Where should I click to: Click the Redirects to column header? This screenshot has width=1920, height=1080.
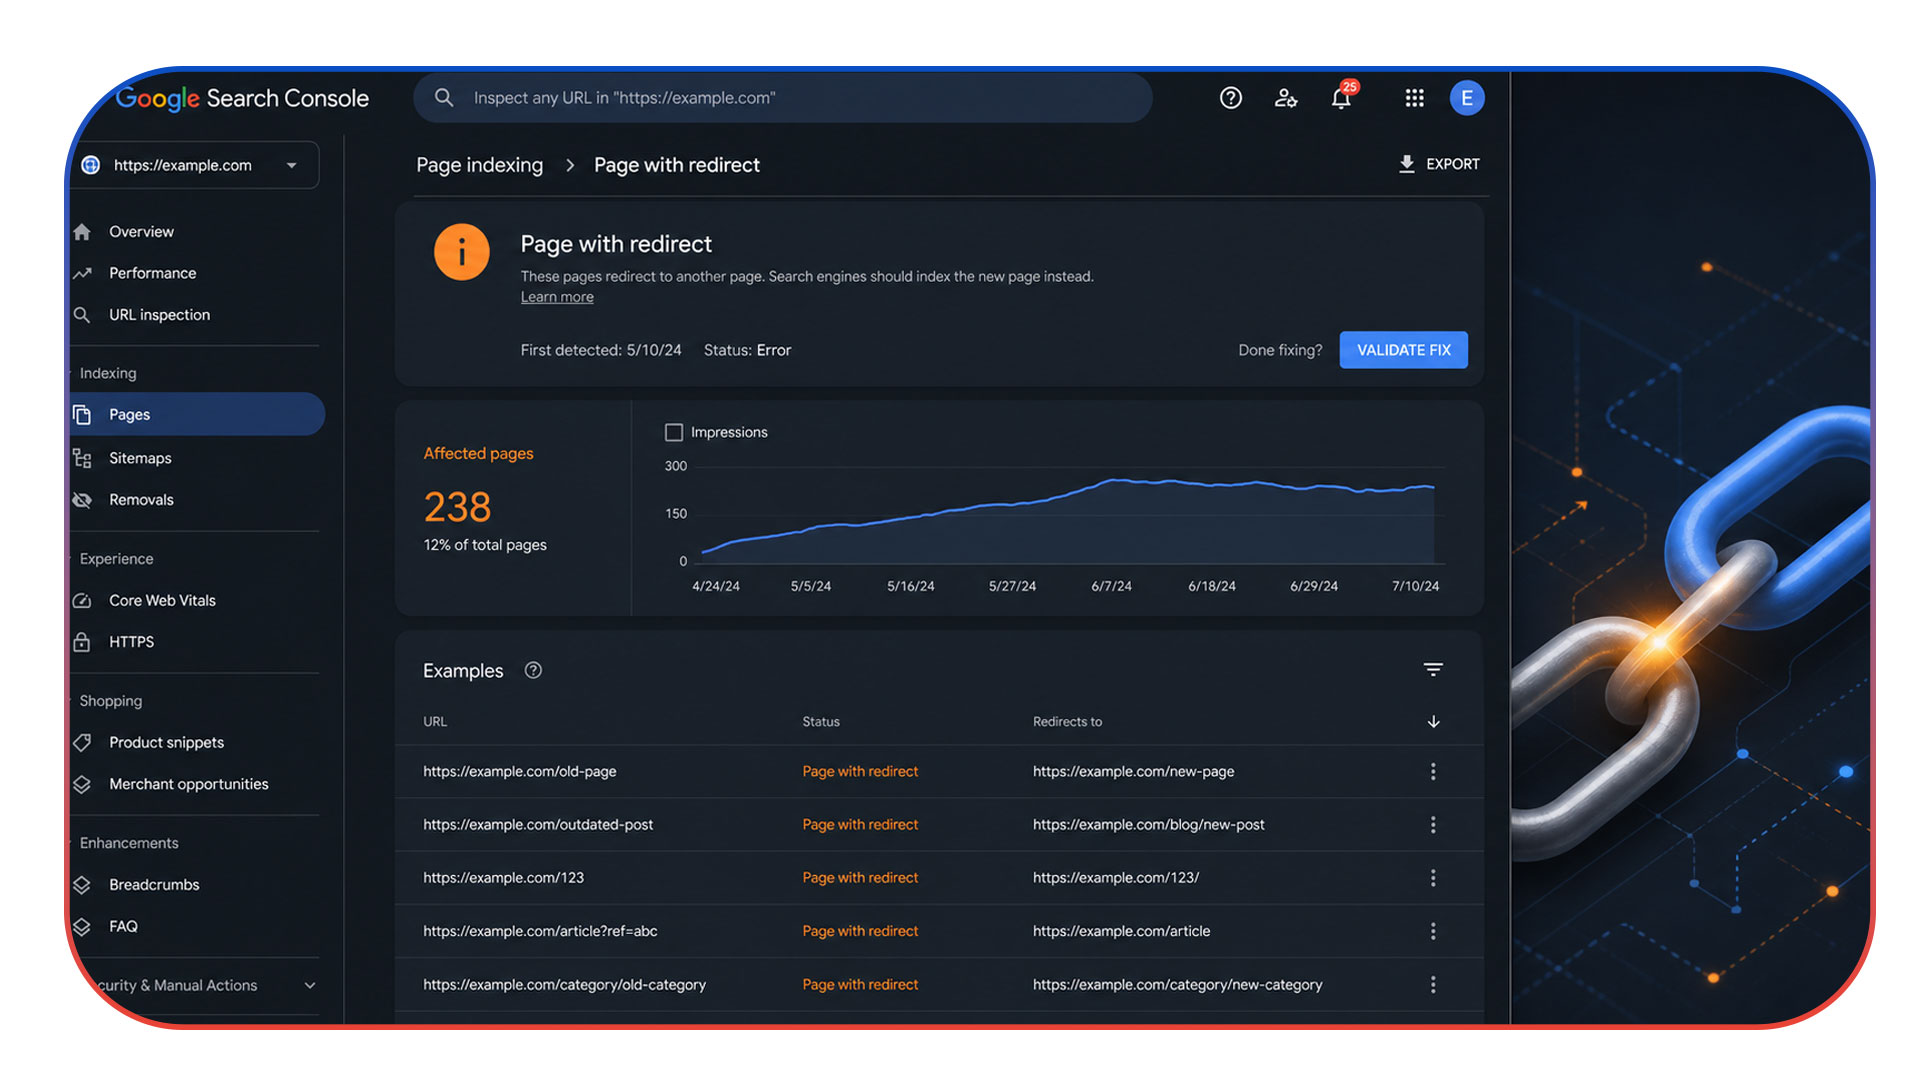[1067, 722]
